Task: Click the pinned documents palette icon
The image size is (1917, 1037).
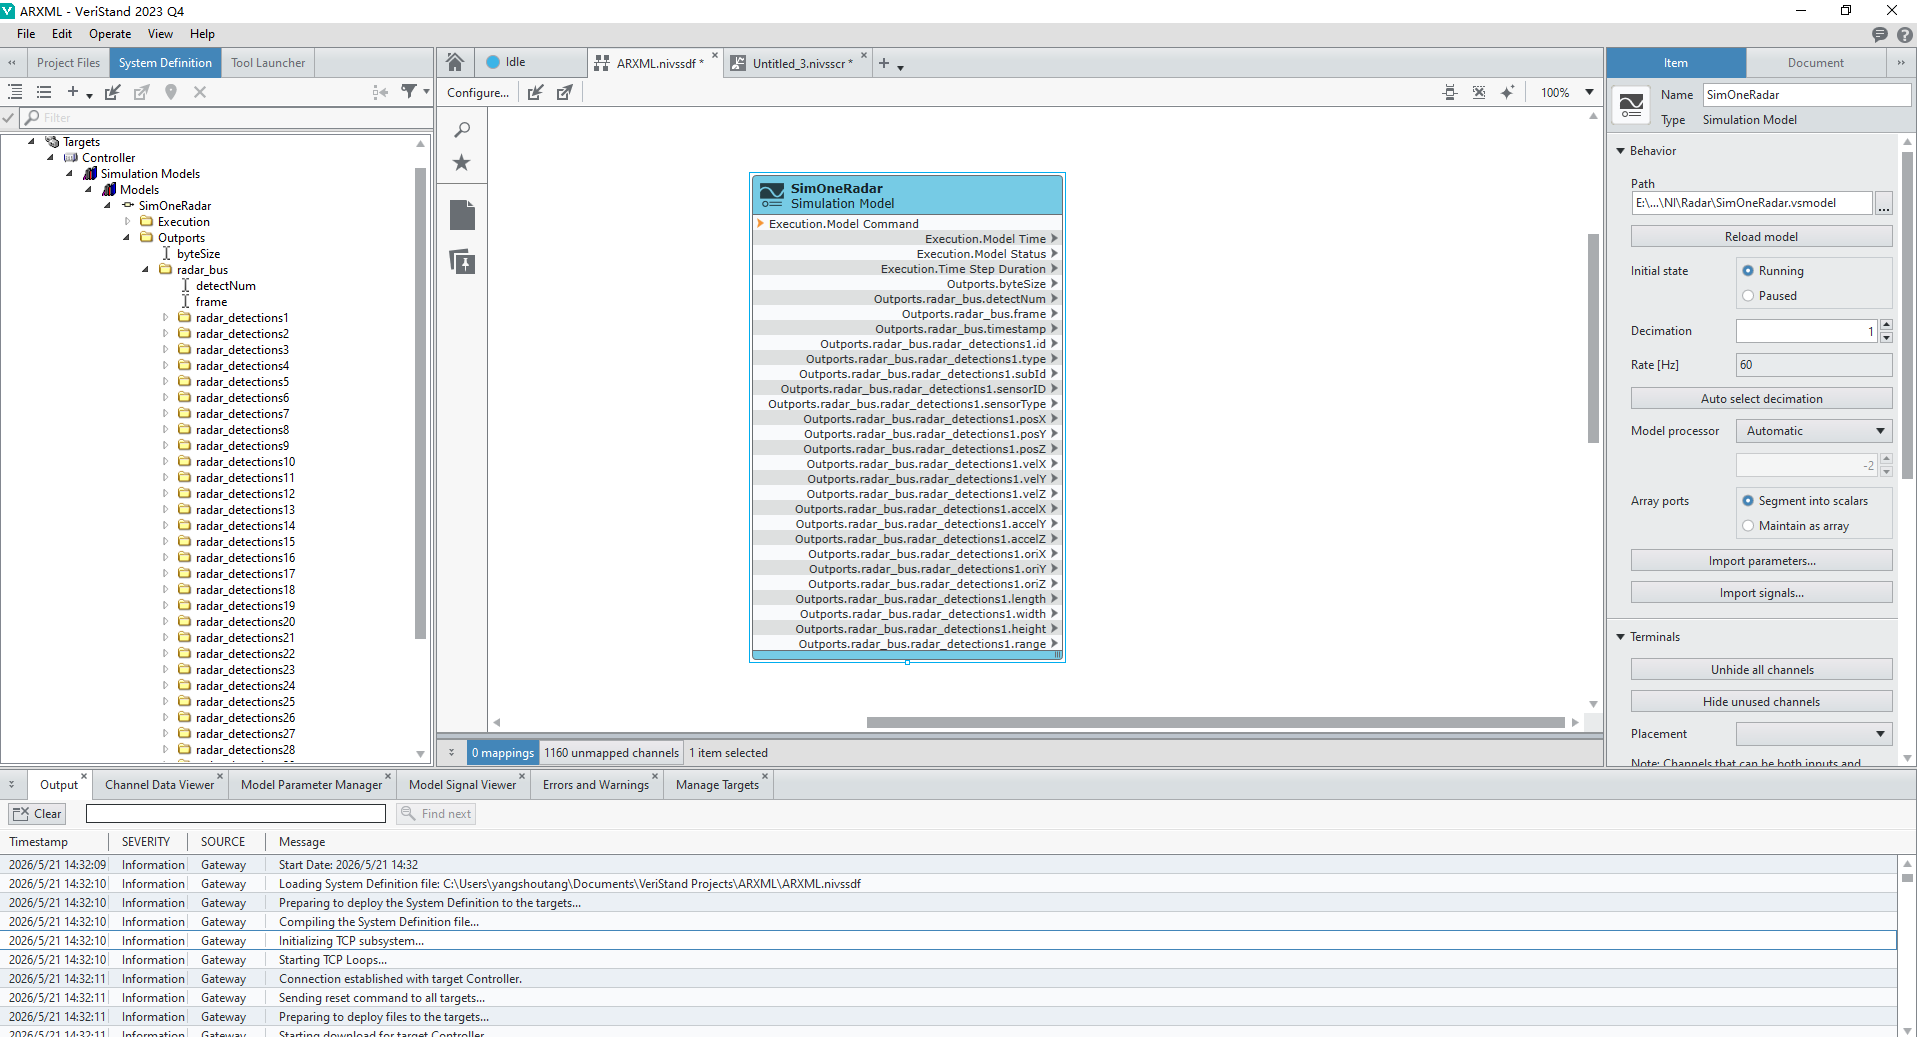Action: [462, 262]
